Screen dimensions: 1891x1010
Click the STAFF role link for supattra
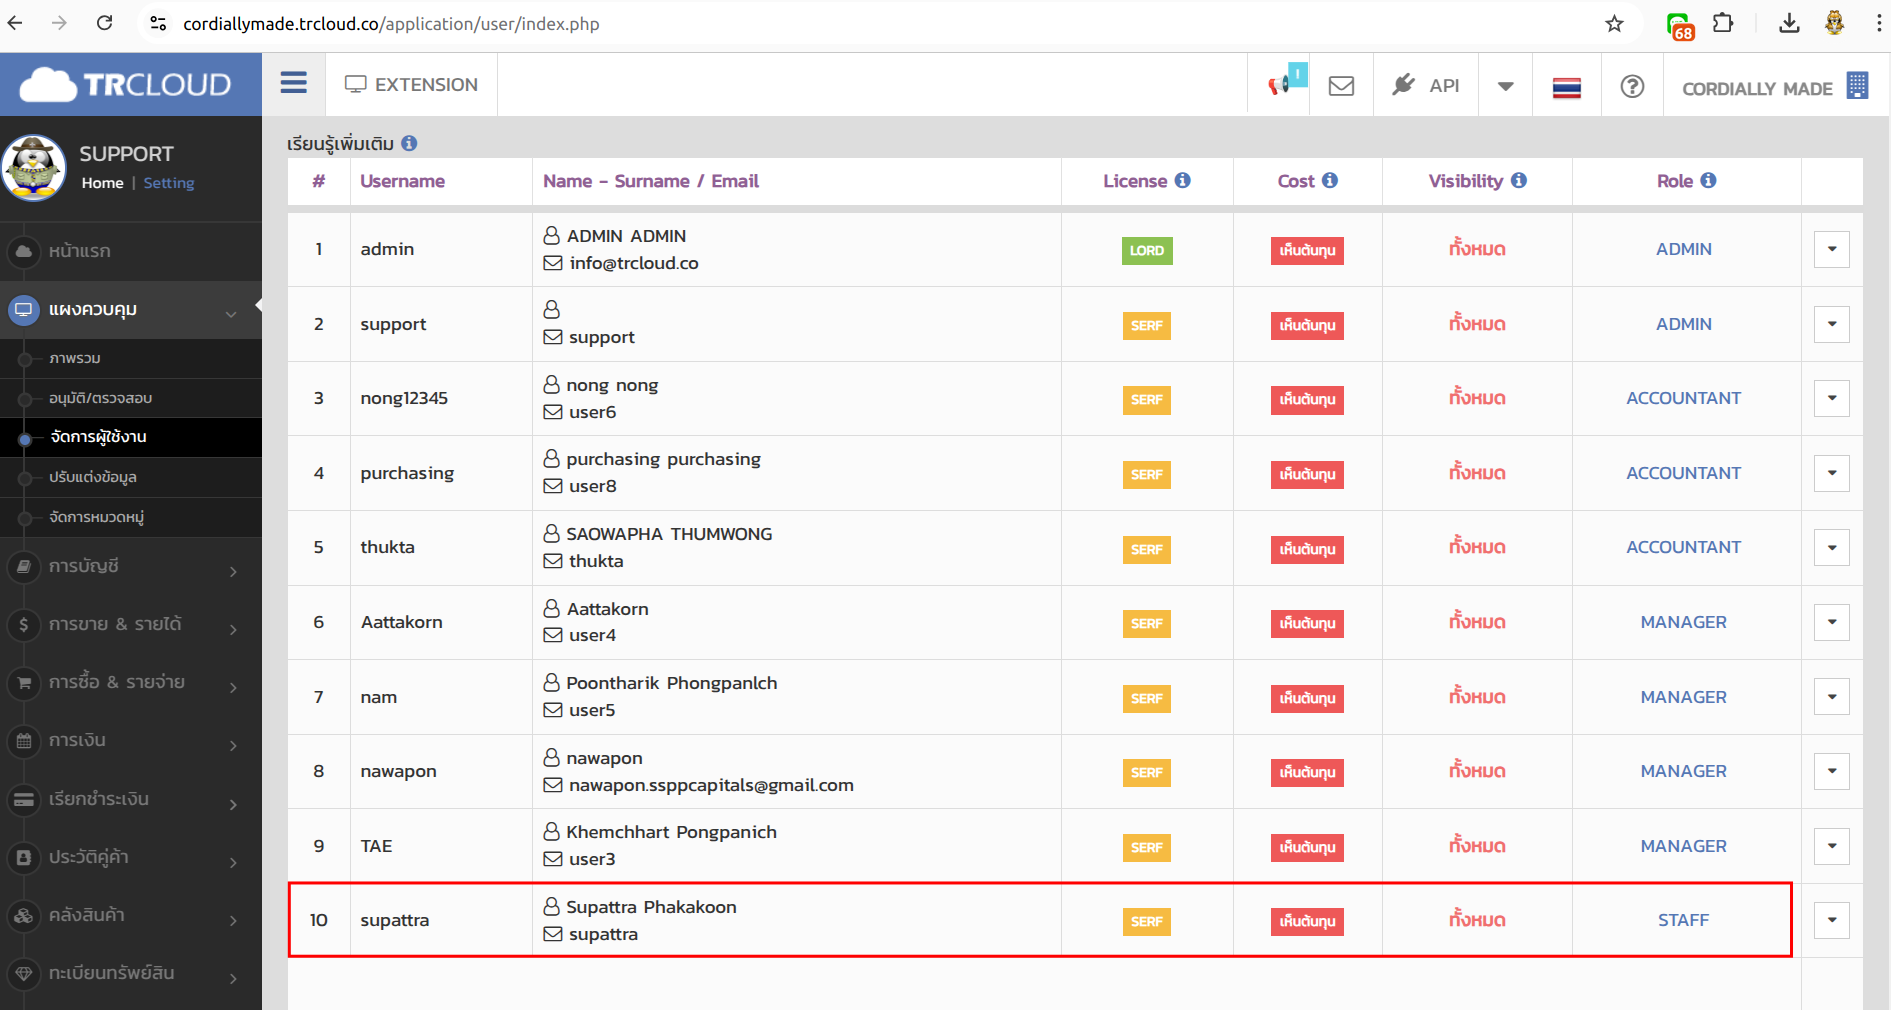[1684, 920]
